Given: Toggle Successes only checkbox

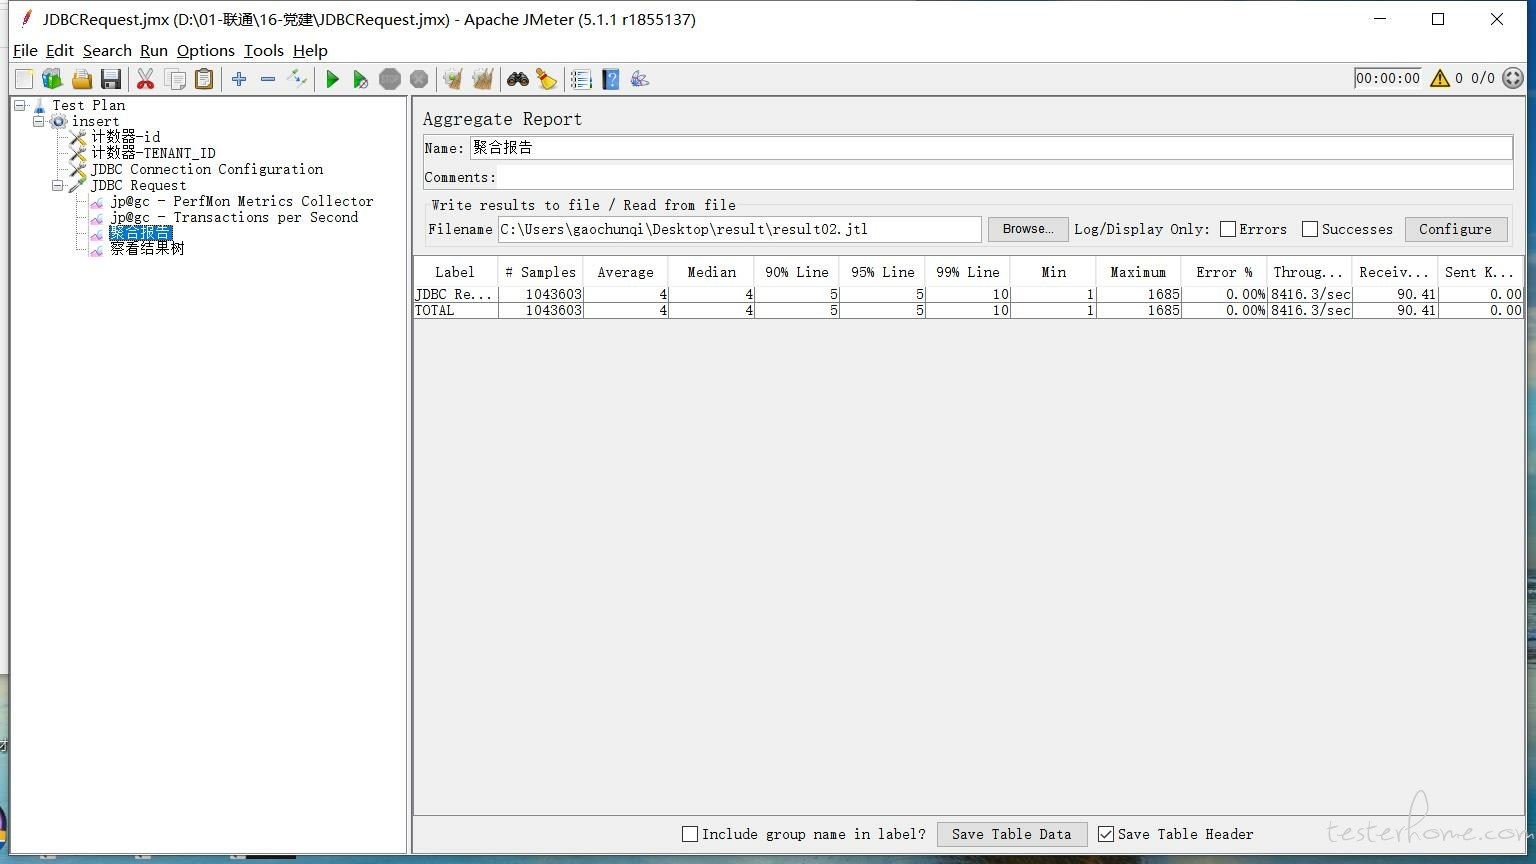Looking at the screenshot, I should 1310,229.
